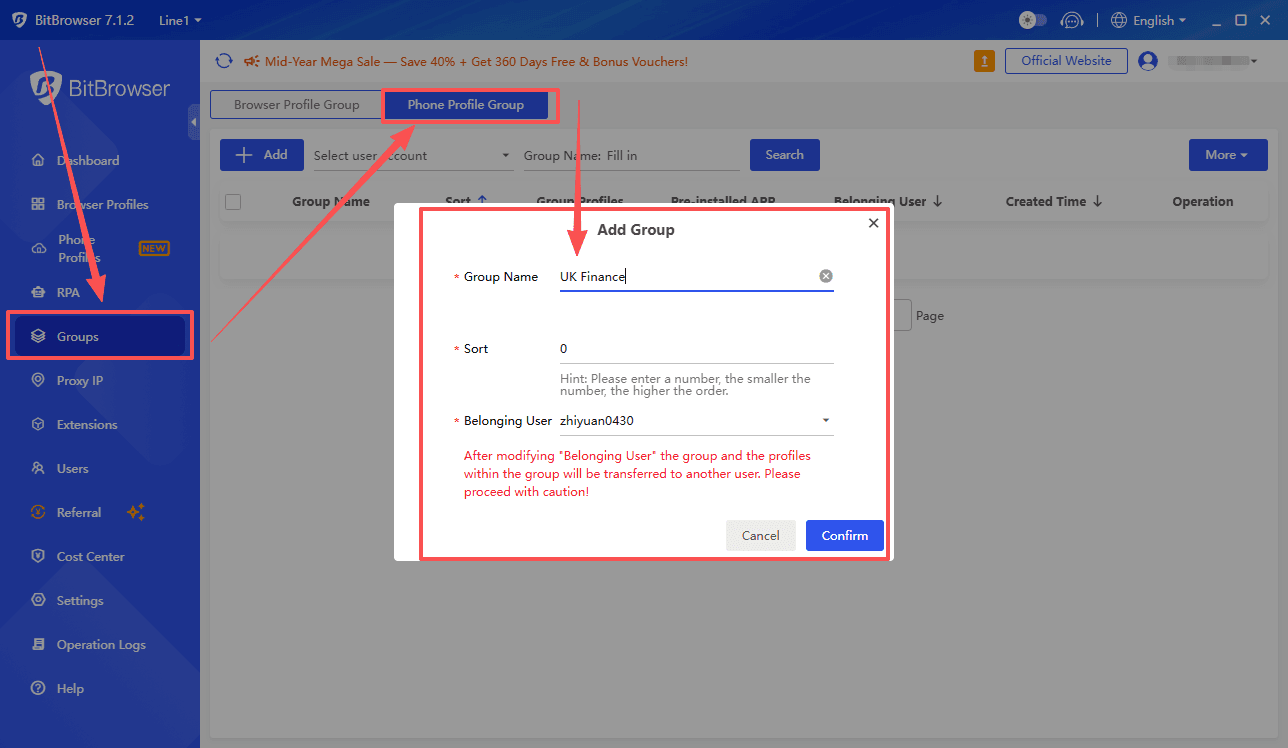Click the customer support headset icon
This screenshot has height=748, width=1288.
[1072, 20]
